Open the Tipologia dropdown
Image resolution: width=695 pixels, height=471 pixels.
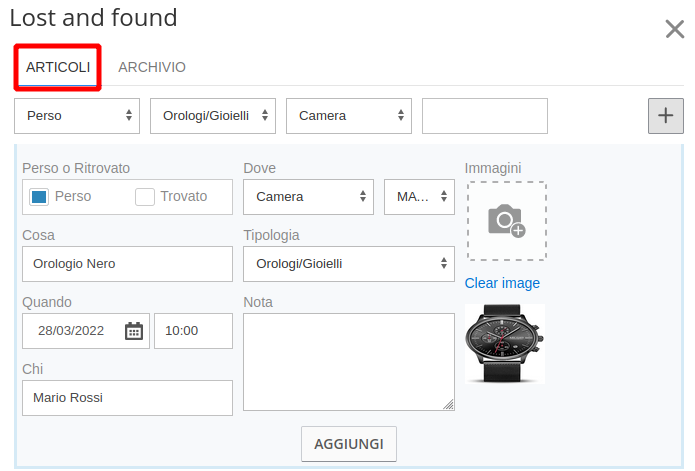(348, 264)
